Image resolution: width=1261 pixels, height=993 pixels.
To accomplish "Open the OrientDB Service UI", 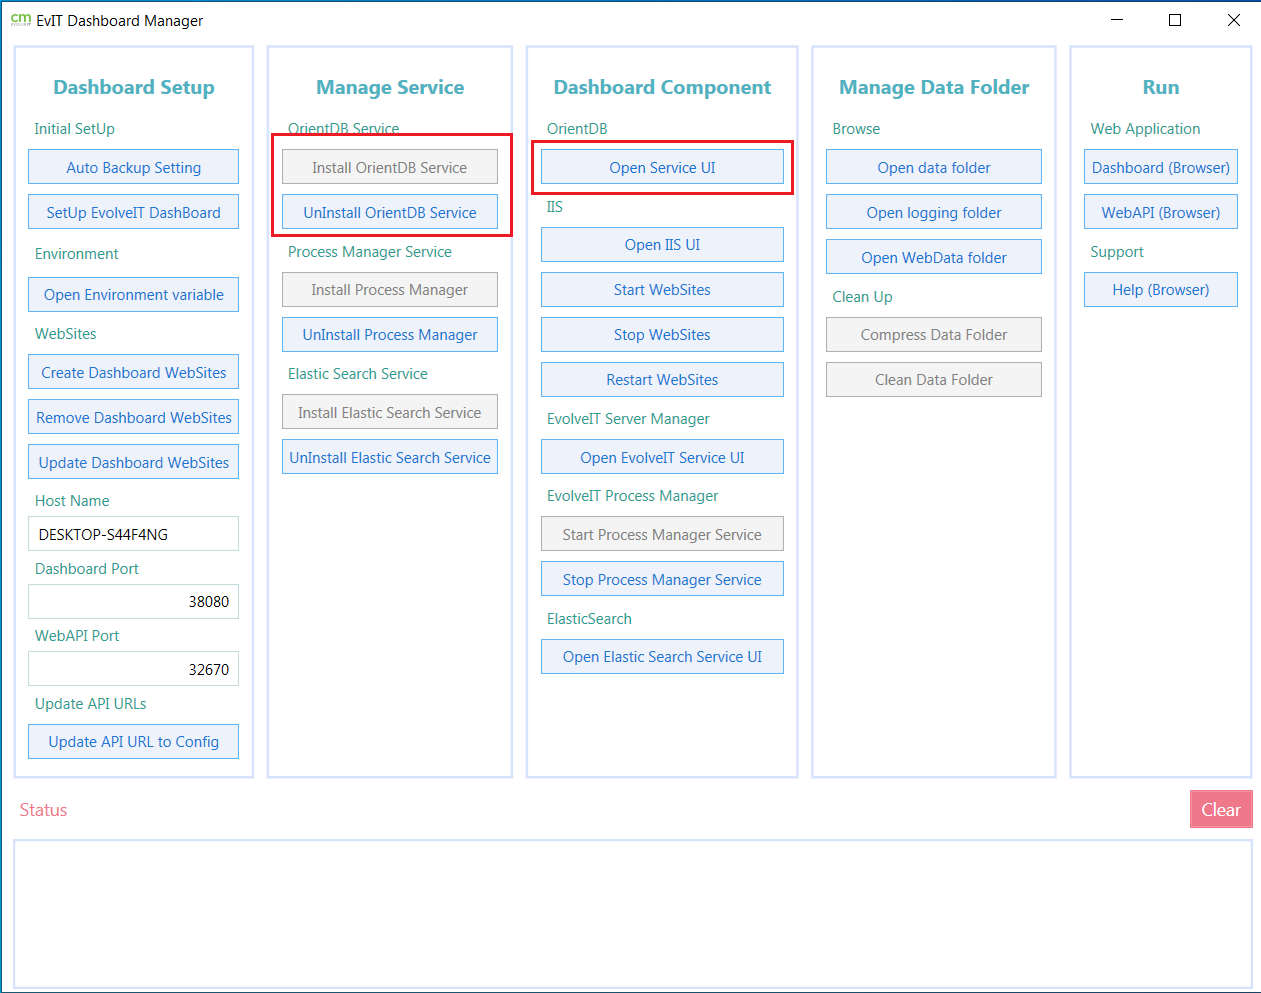I will coord(662,167).
